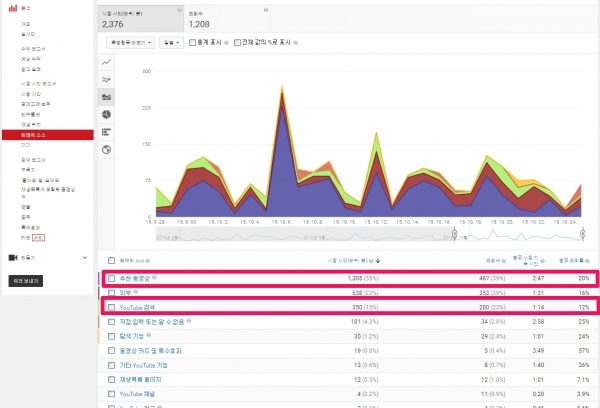
Task: Switch to the bar chart view
Action: tap(106, 132)
